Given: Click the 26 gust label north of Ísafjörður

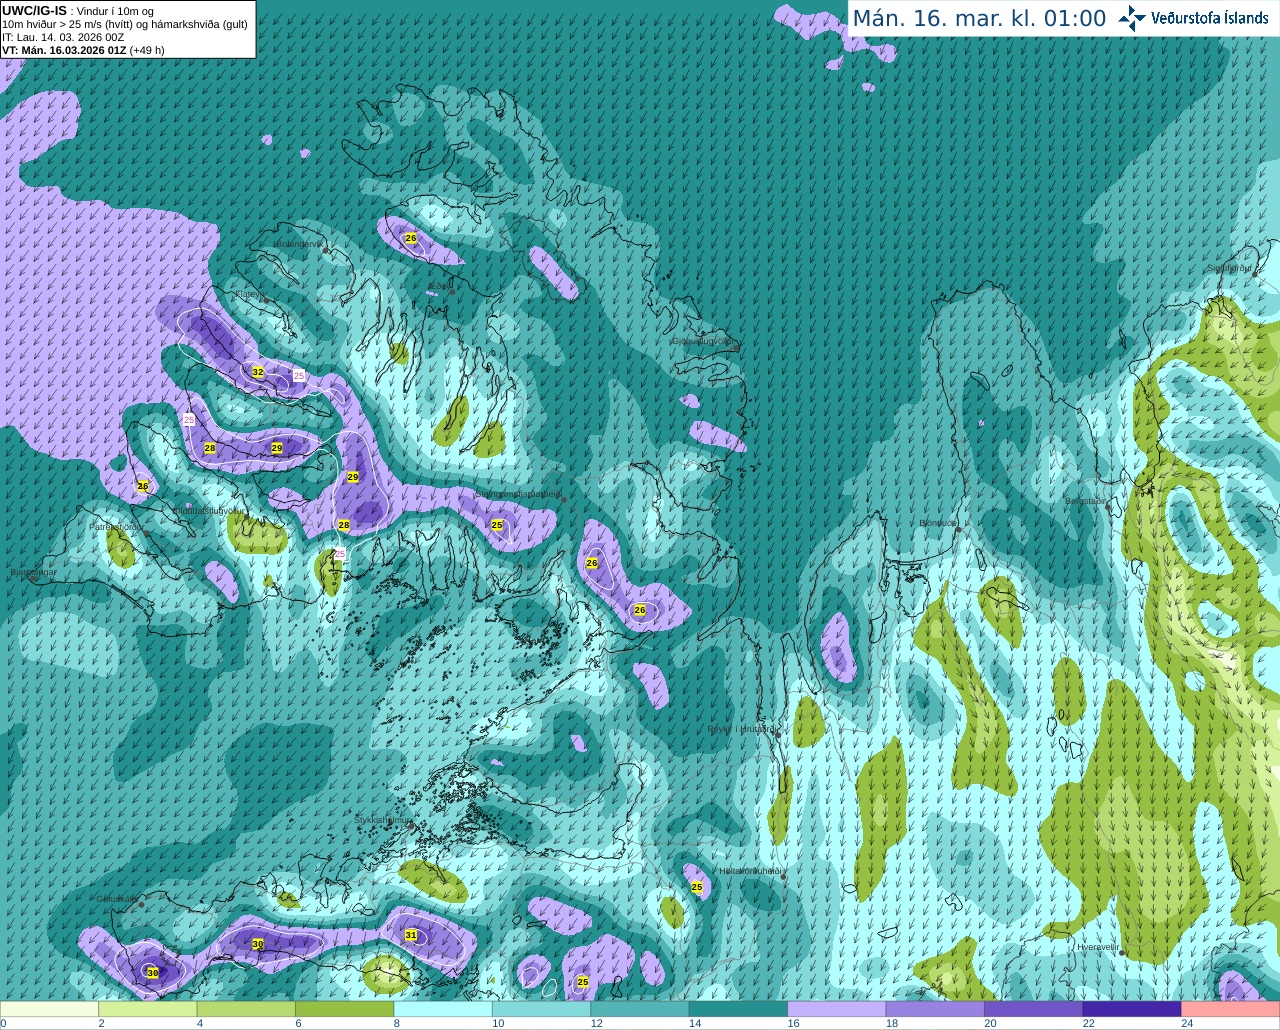Looking at the screenshot, I should coord(410,238).
